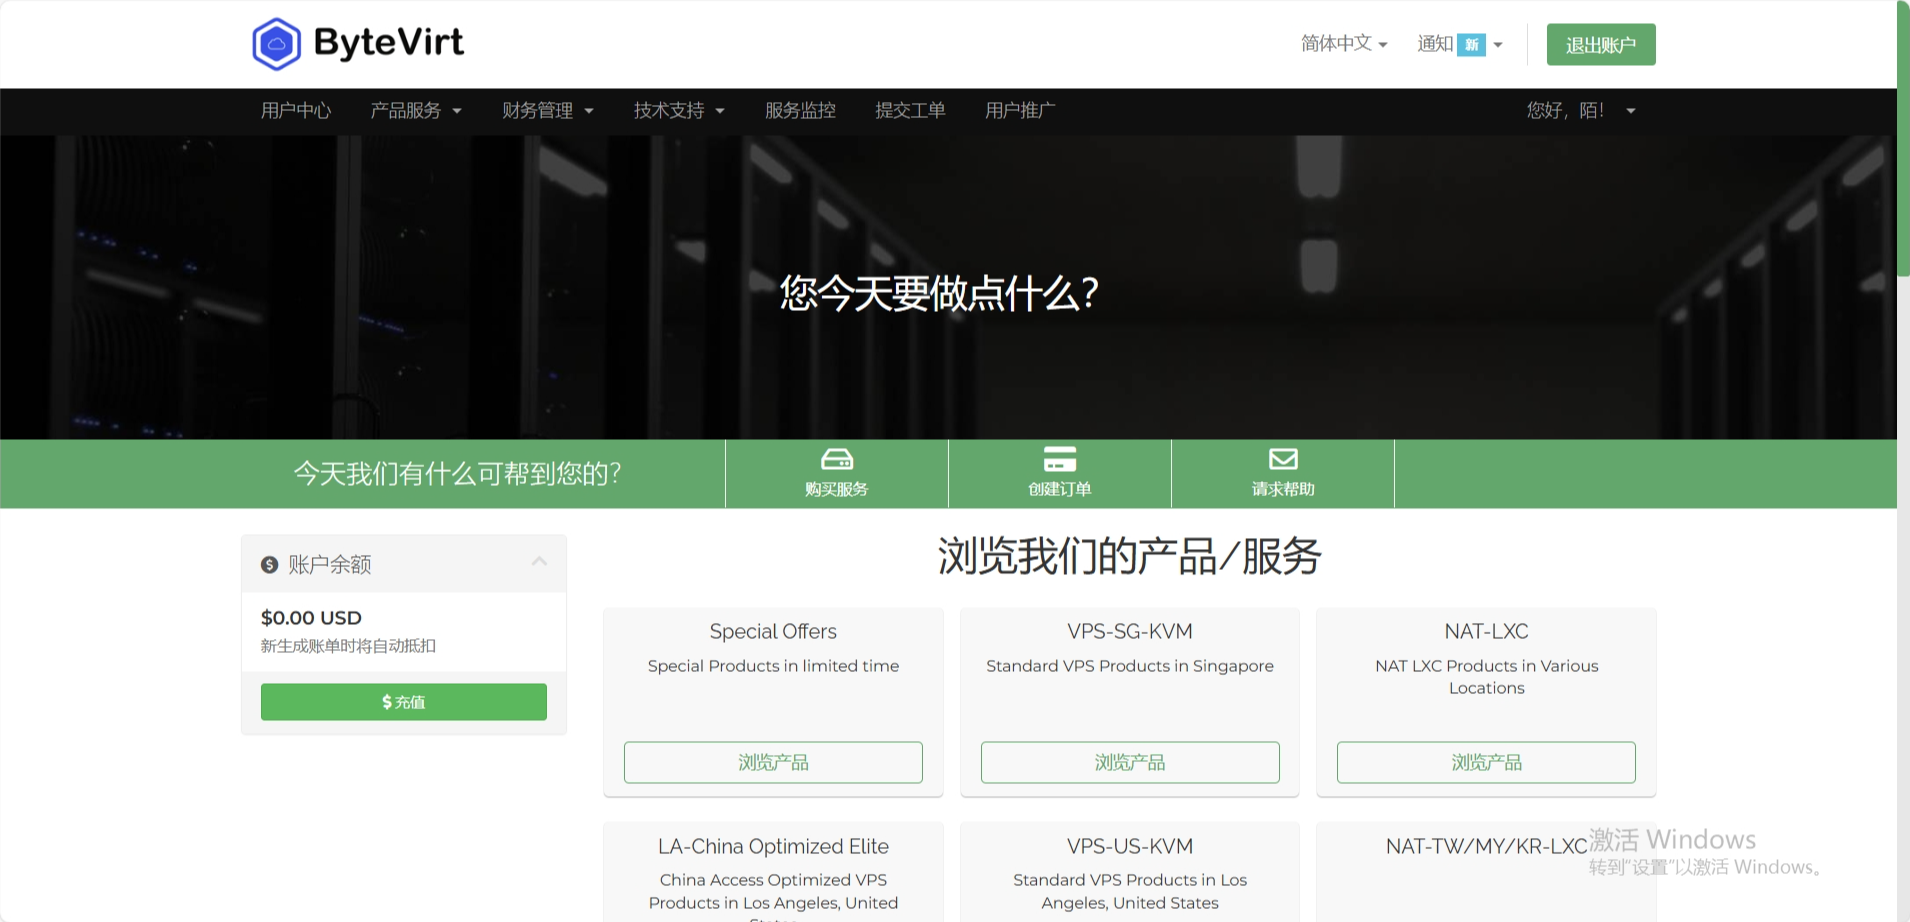Collapse the 账户余额 panel
Image resolution: width=1910 pixels, height=922 pixels.
pyautogui.click(x=539, y=562)
